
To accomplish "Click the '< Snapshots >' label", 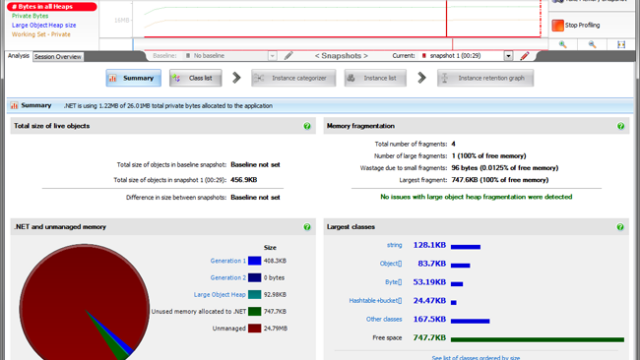I will pos(341,56).
